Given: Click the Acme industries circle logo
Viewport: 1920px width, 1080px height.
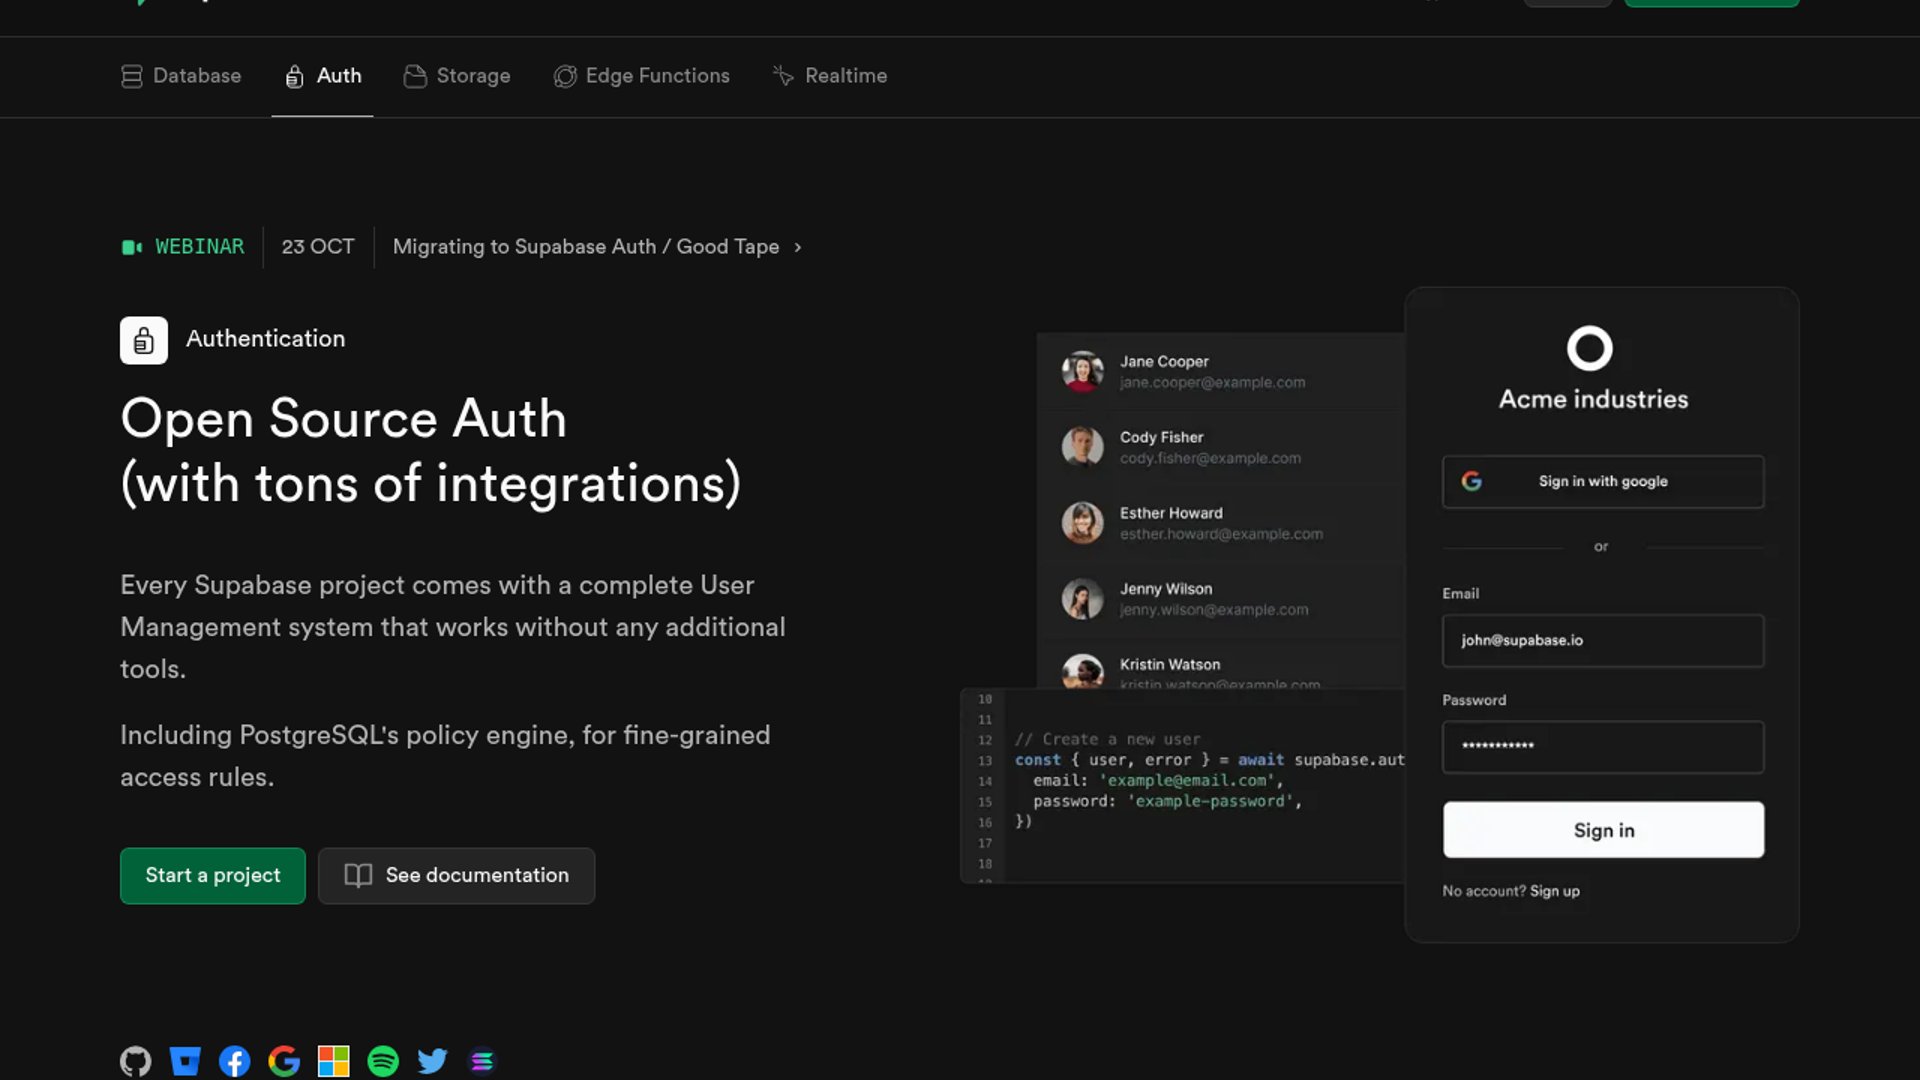Looking at the screenshot, I should (1589, 348).
